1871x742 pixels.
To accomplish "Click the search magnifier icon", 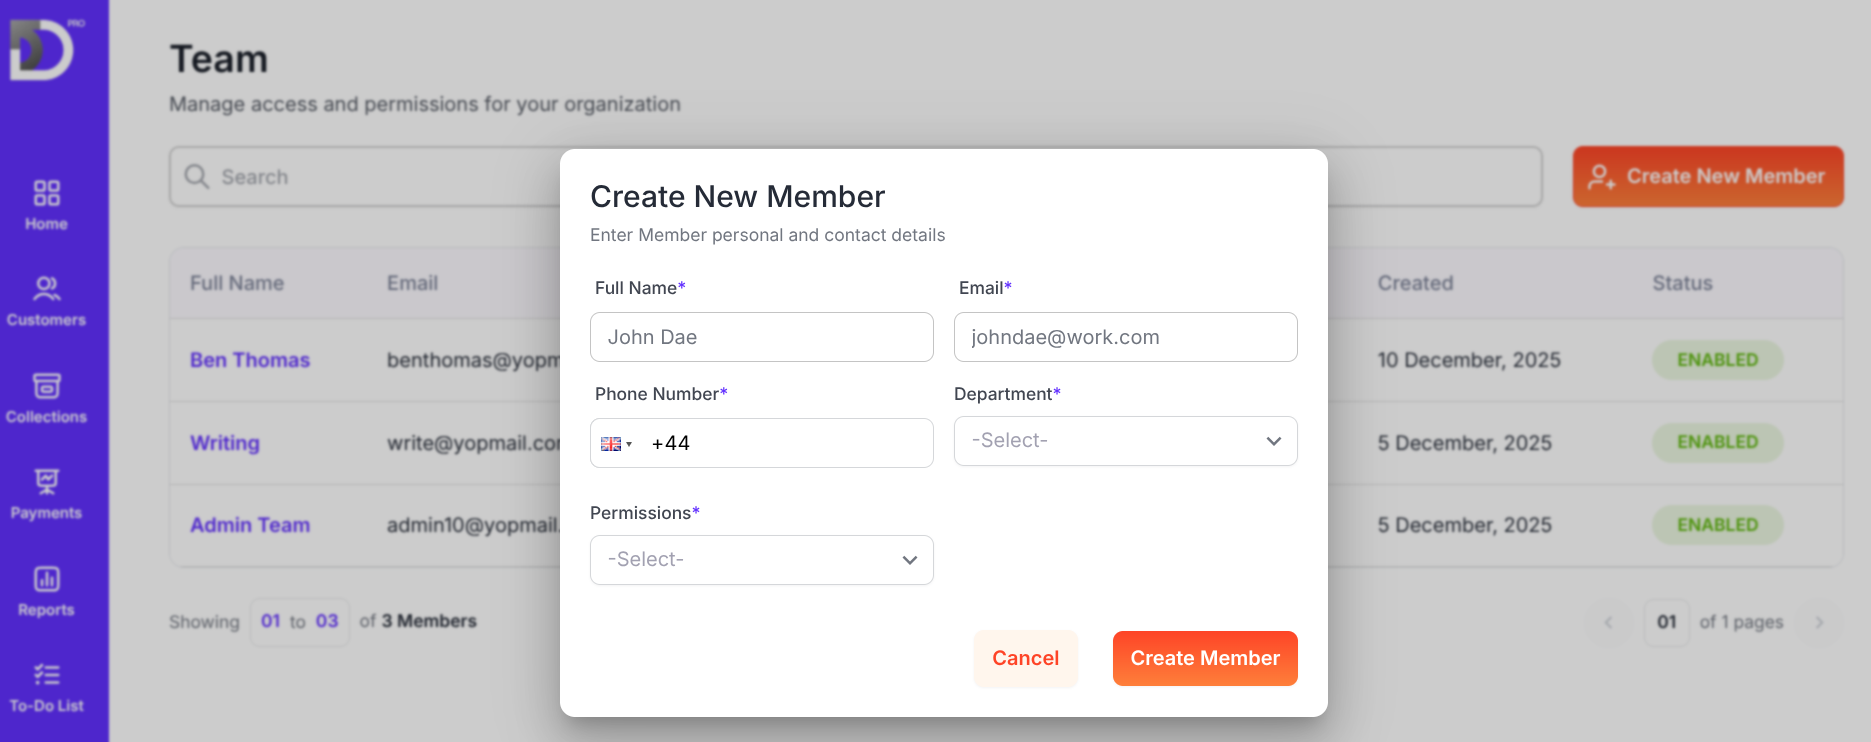I will (x=197, y=177).
